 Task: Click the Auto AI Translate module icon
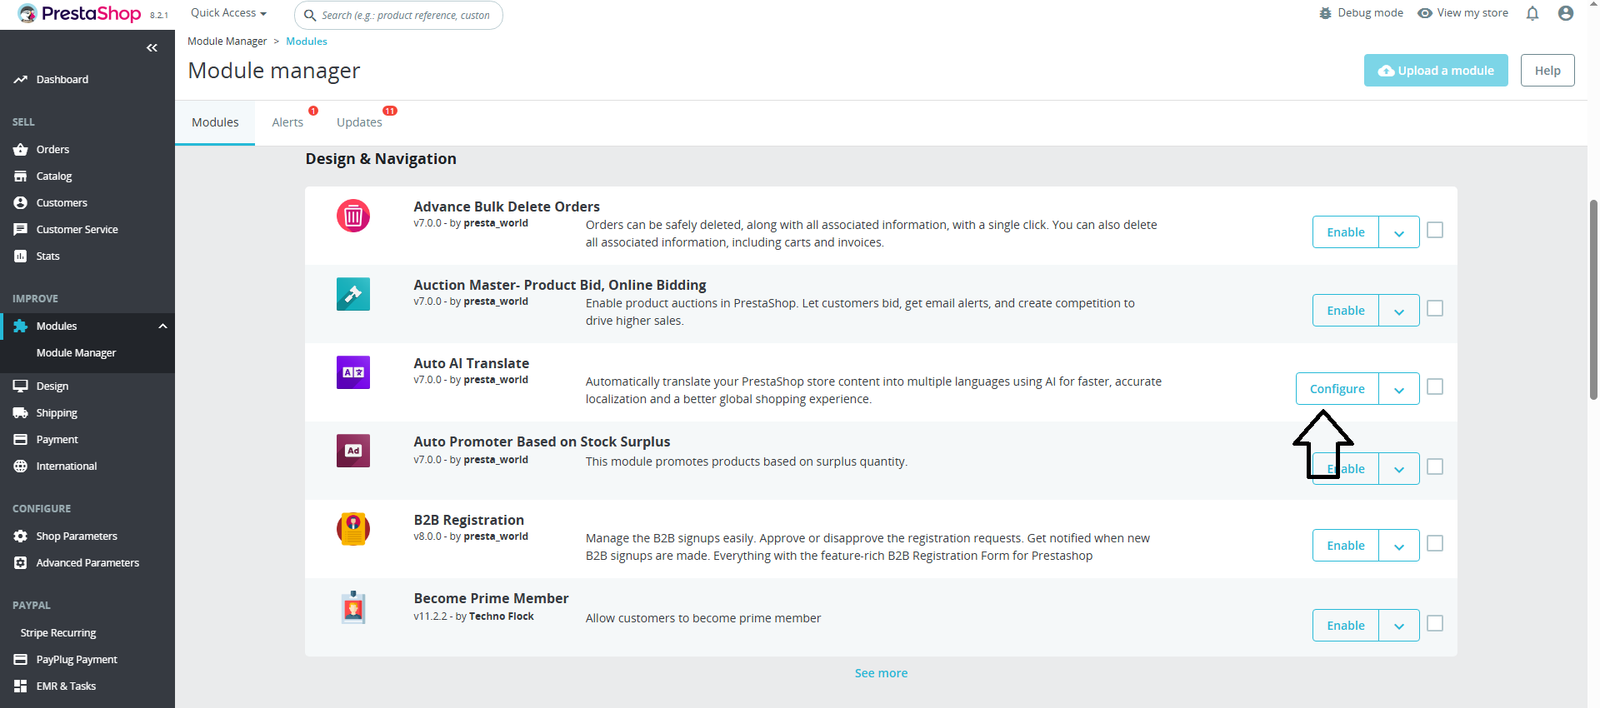point(353,372)
